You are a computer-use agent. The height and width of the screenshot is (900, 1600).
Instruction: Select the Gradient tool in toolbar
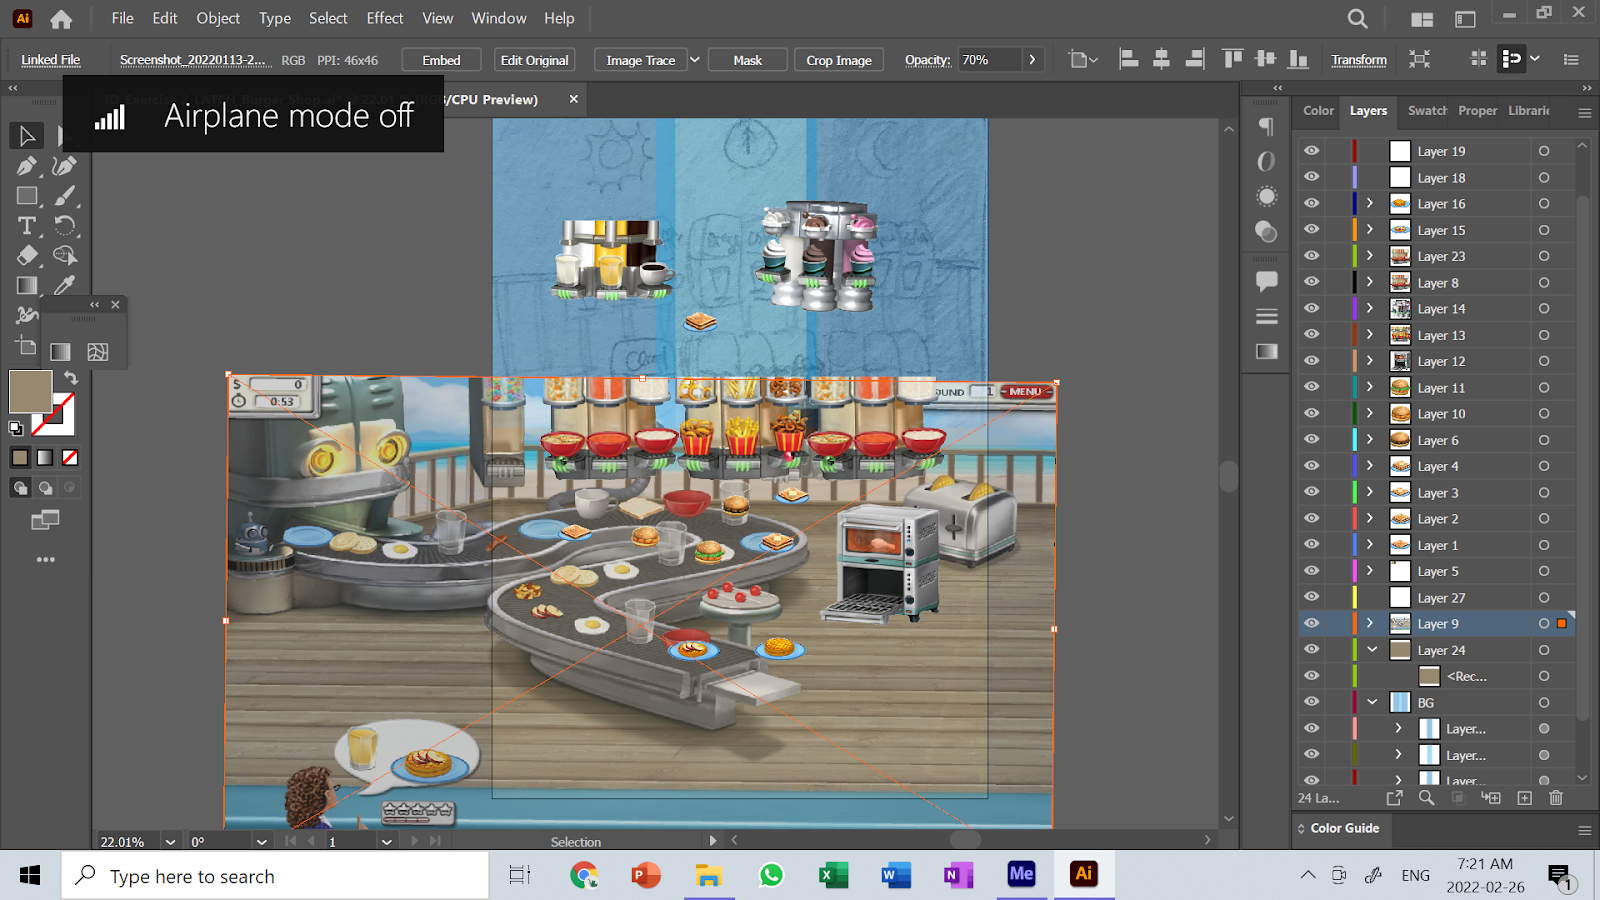click(x=27, y=285)
